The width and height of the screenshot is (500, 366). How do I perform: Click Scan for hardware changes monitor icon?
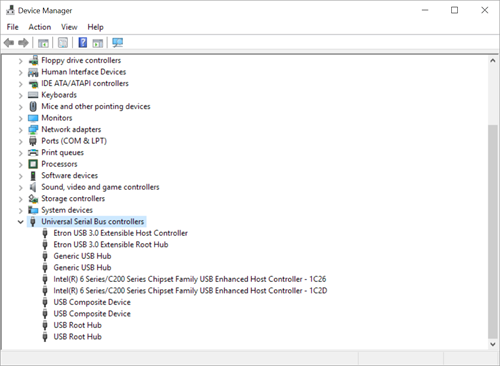tap(117, 43)
